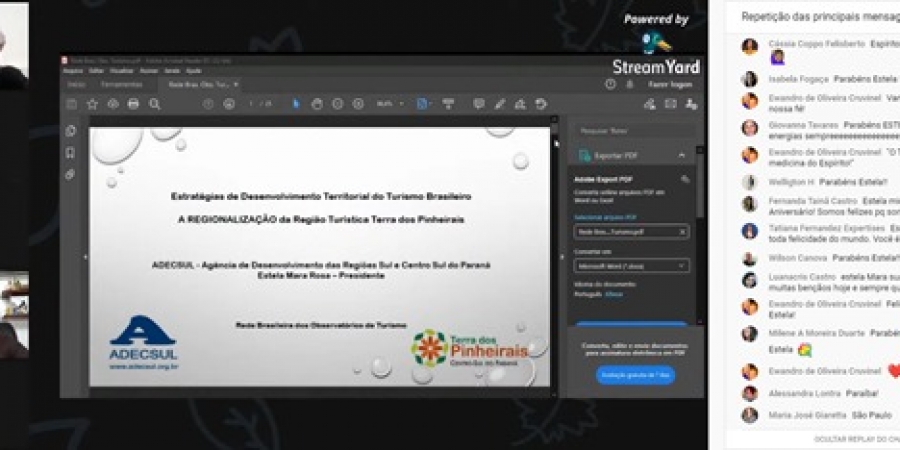Click the zoom in plus icon
The height and width of the screenshot is (450, 900).
tap(358, 104)
